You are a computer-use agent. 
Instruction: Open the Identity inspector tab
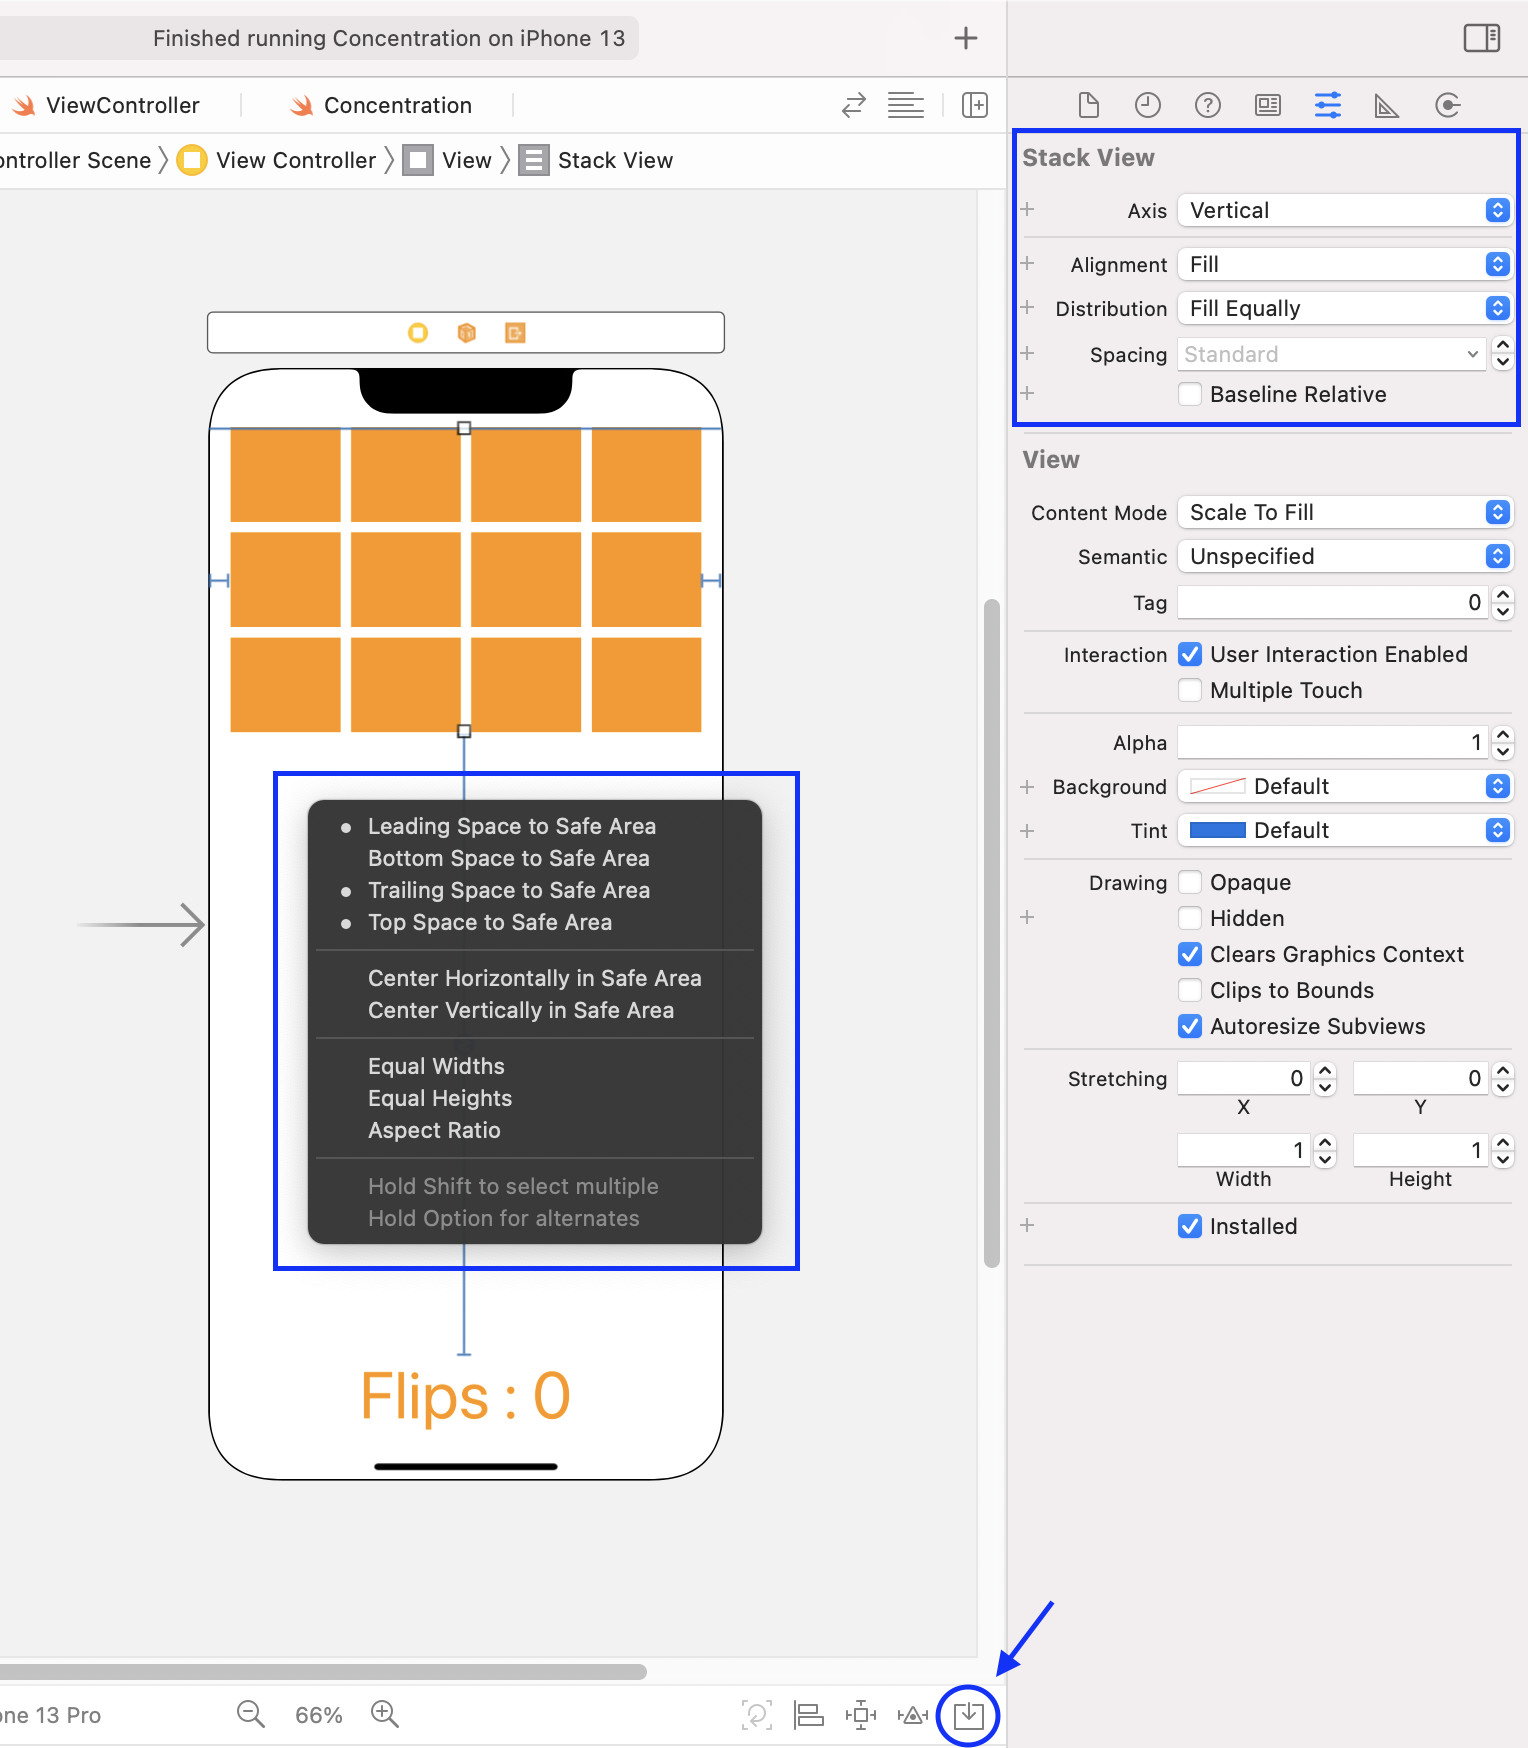(x=1268, y=105)
